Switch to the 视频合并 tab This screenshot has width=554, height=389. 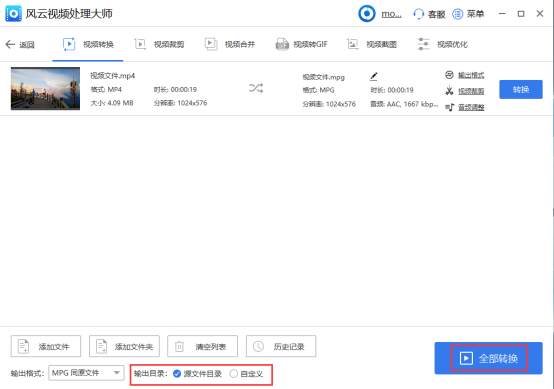click(230, 45)
